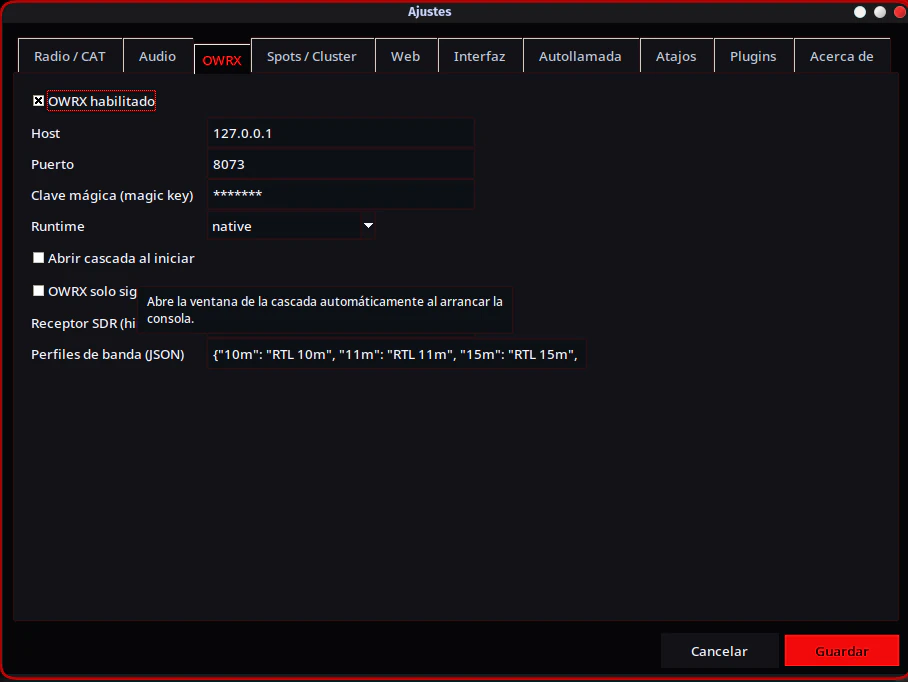Open the Atajos tab
The image size is (908, 682).
(x=676, y=56)
